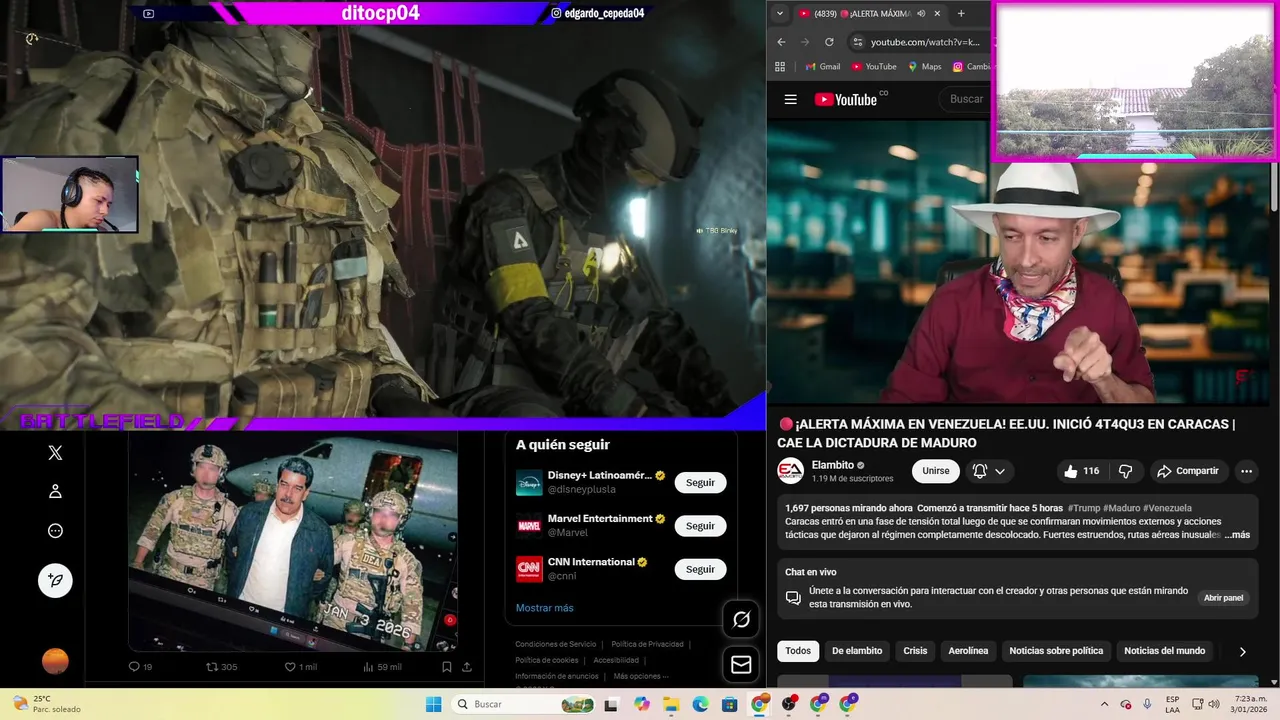
Task: Select the Crisis chip
Action: click(x=915, y=651)
